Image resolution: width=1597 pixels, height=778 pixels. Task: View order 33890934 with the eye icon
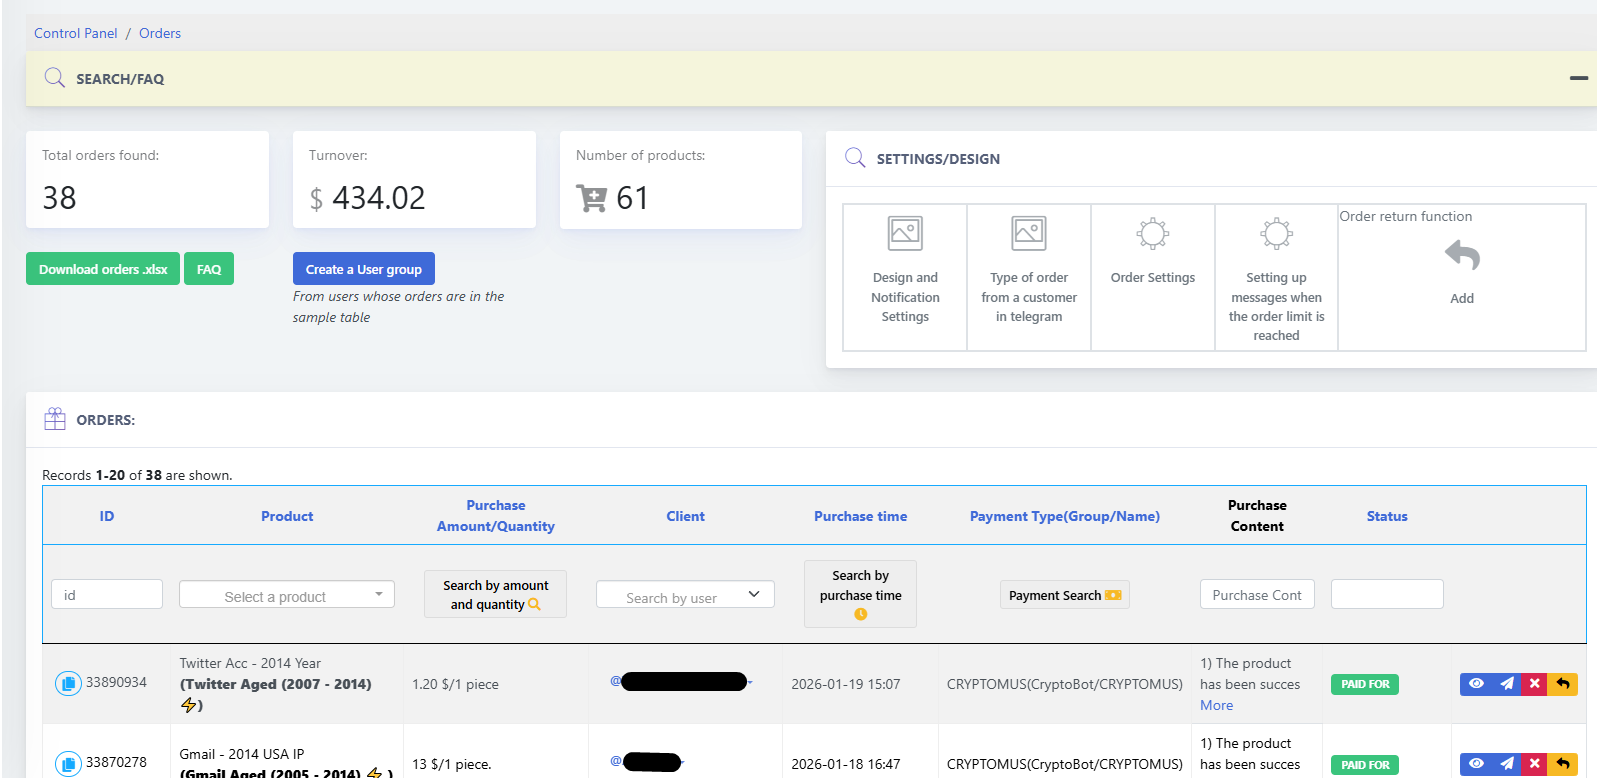pyautogui.click(x=1476, y=684)
